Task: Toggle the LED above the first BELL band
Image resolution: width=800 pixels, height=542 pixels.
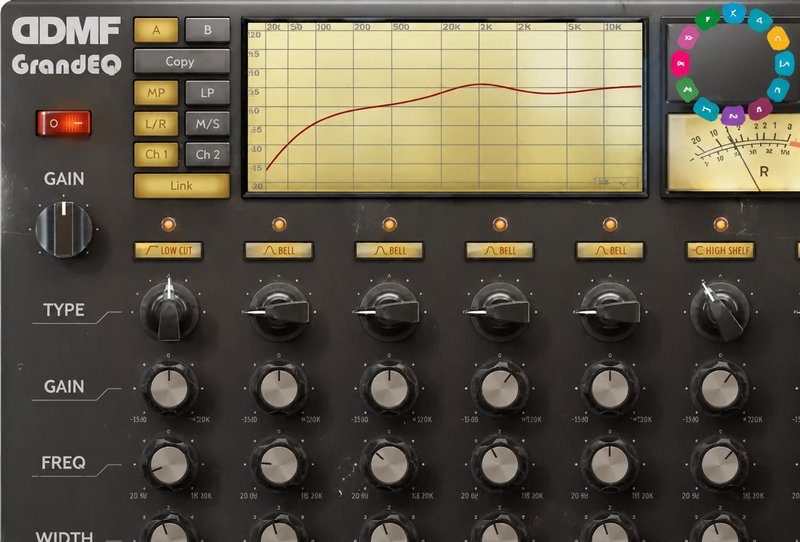Action: (279, 224)
